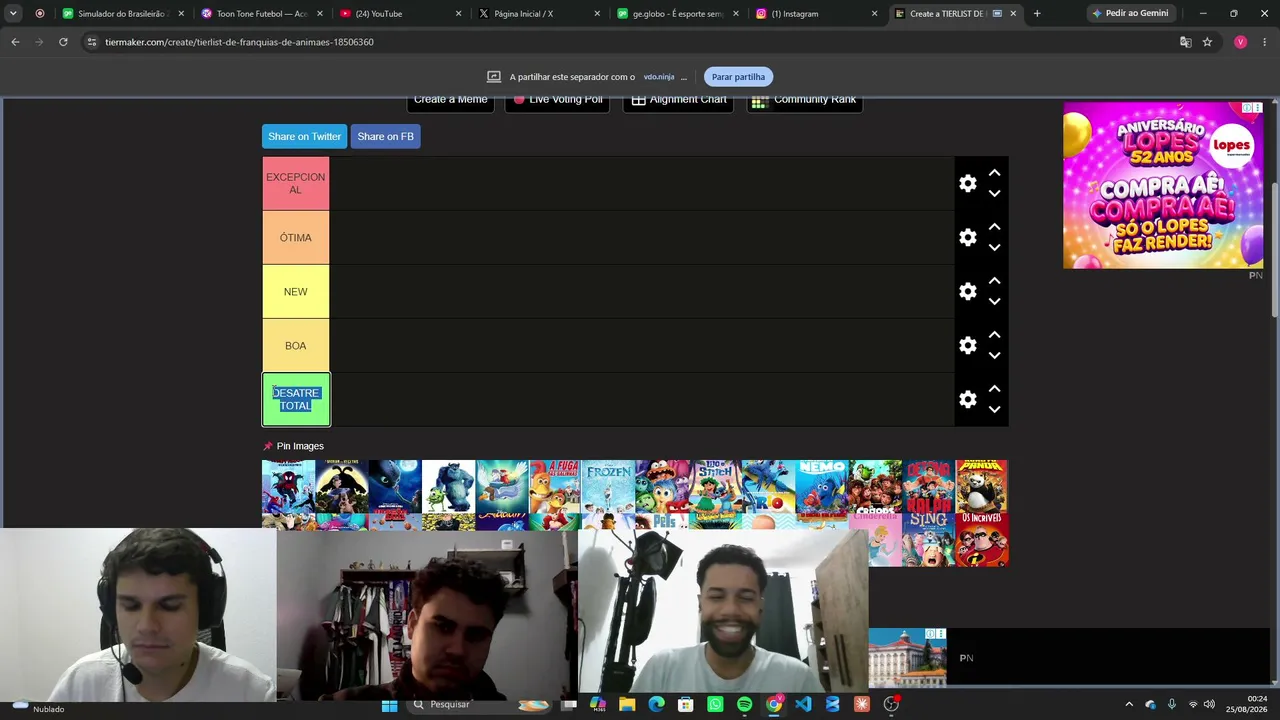Open Visual Studio Code from taskbar
The width and height of the screenshot is (1280, 720).
[803, 705]
